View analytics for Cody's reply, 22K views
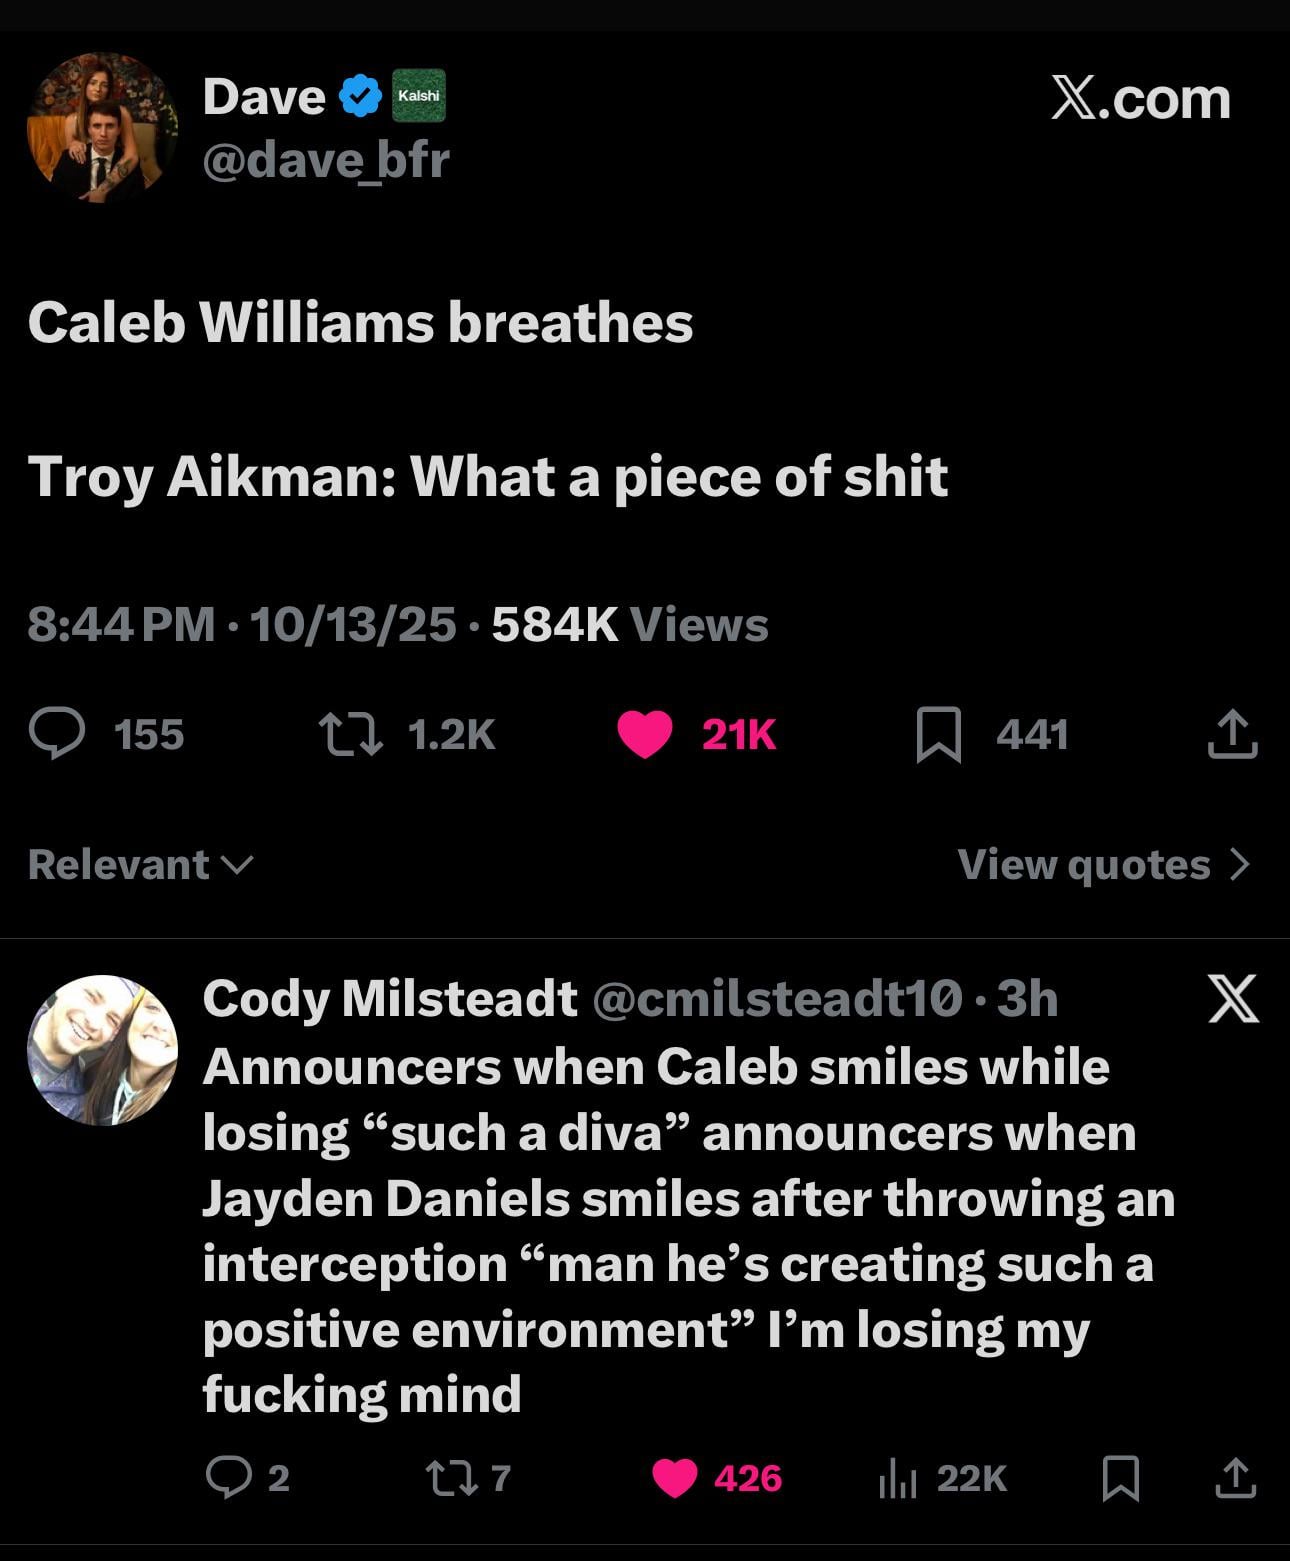1290x1561 pixels. (x=898, y=1477)
